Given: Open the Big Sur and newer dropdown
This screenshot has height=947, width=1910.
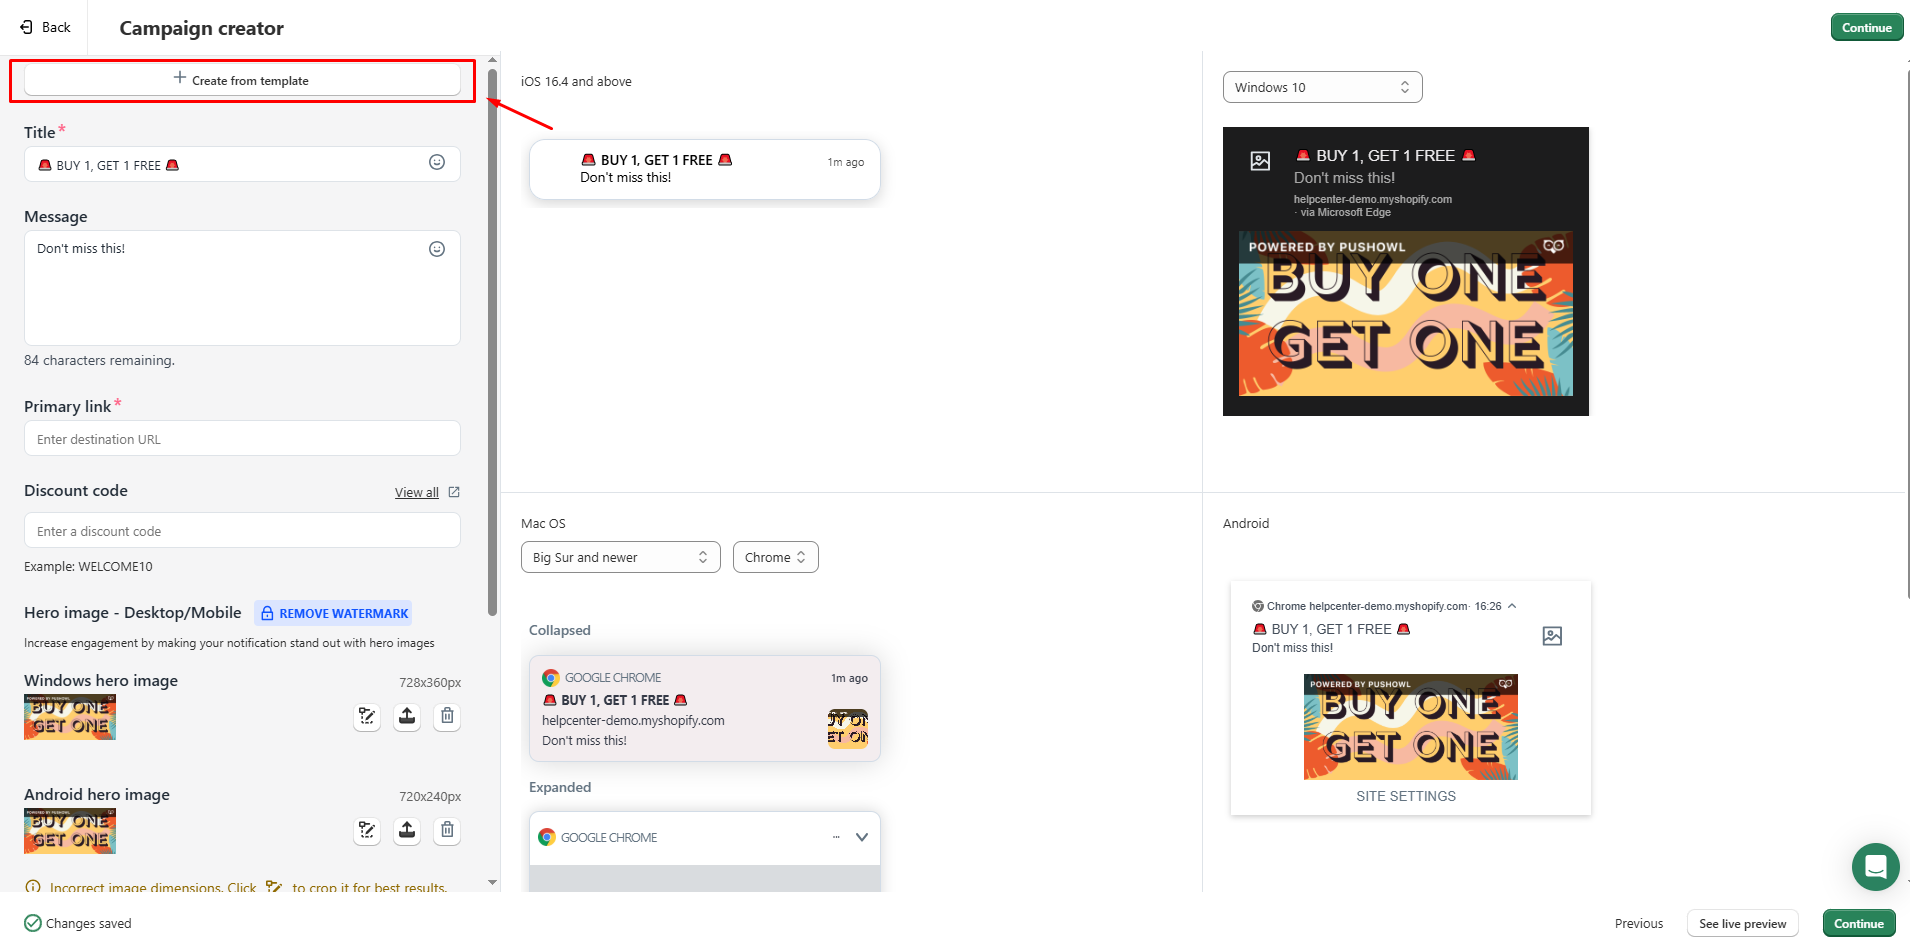Looking at the screenshot, I should pos(620,557).
